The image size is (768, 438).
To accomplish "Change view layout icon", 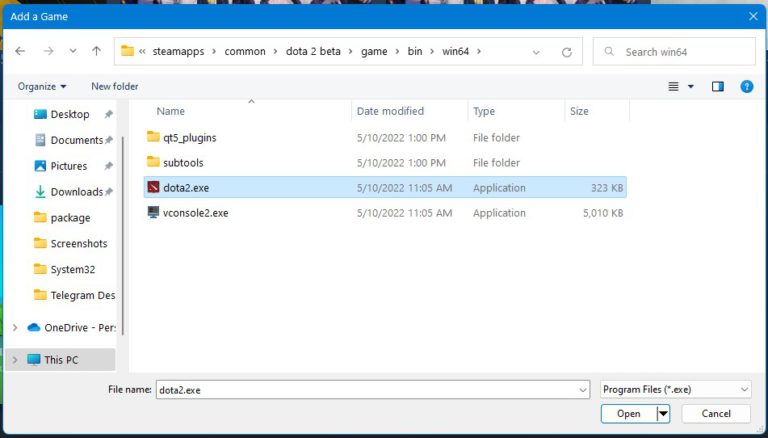I will (x=673, y=87).
